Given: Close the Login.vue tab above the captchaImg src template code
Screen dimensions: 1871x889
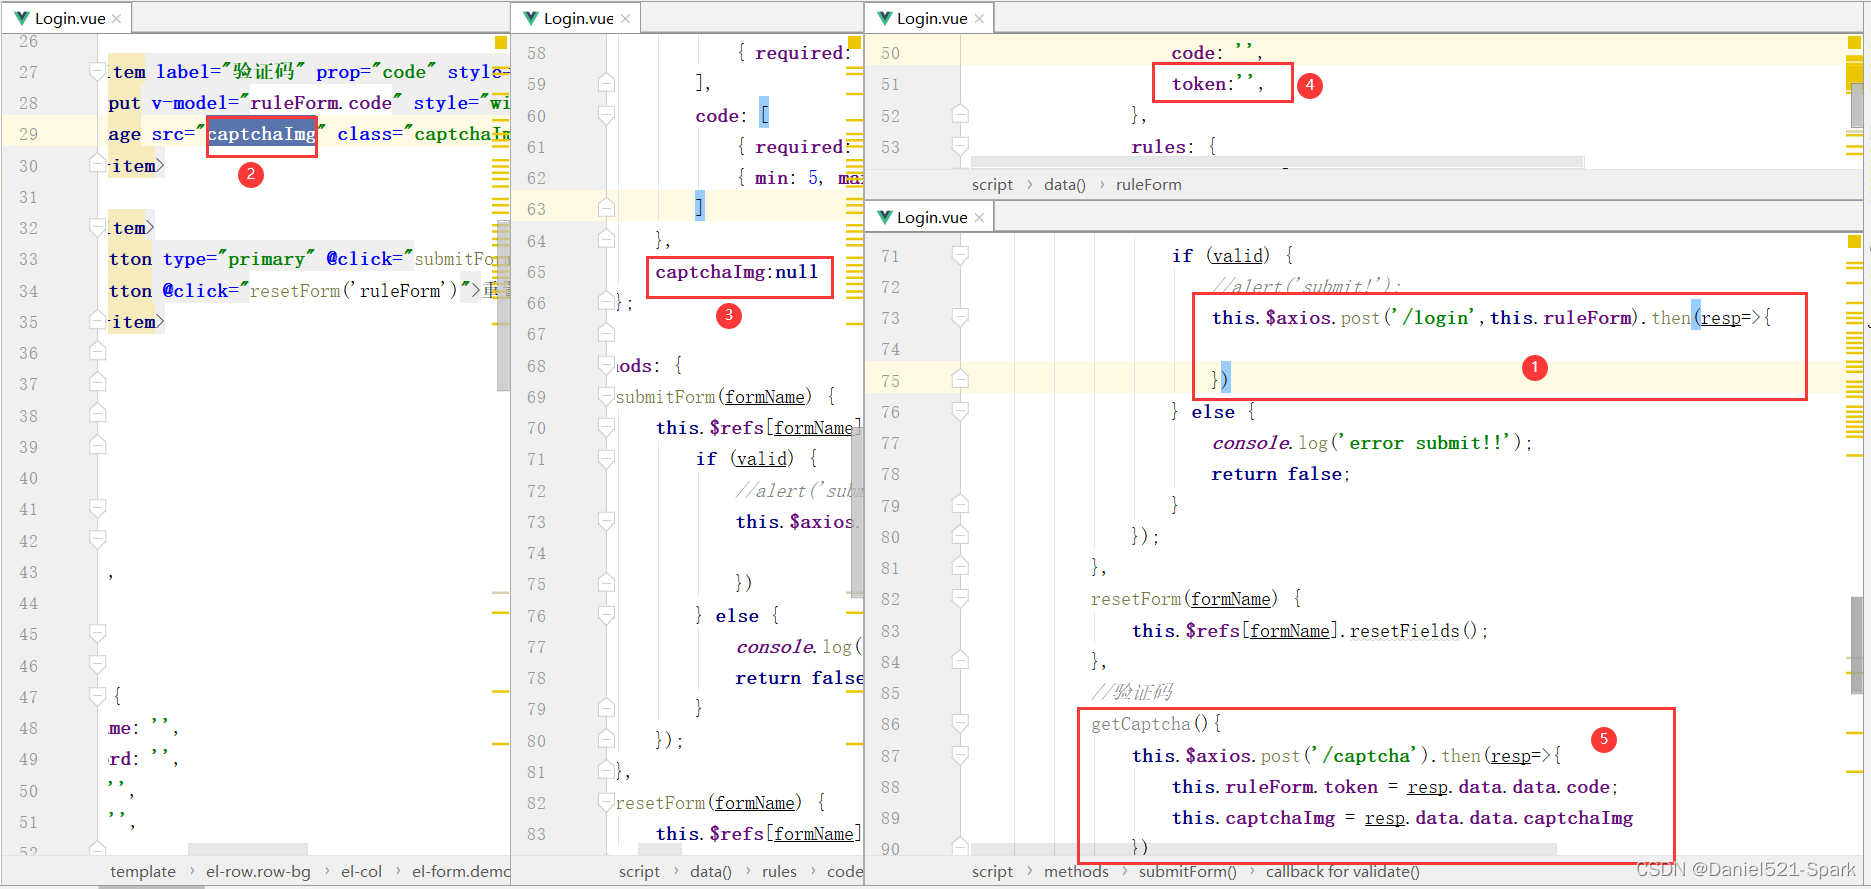Looking at the screenshot, I should click(x=117, y=19).
